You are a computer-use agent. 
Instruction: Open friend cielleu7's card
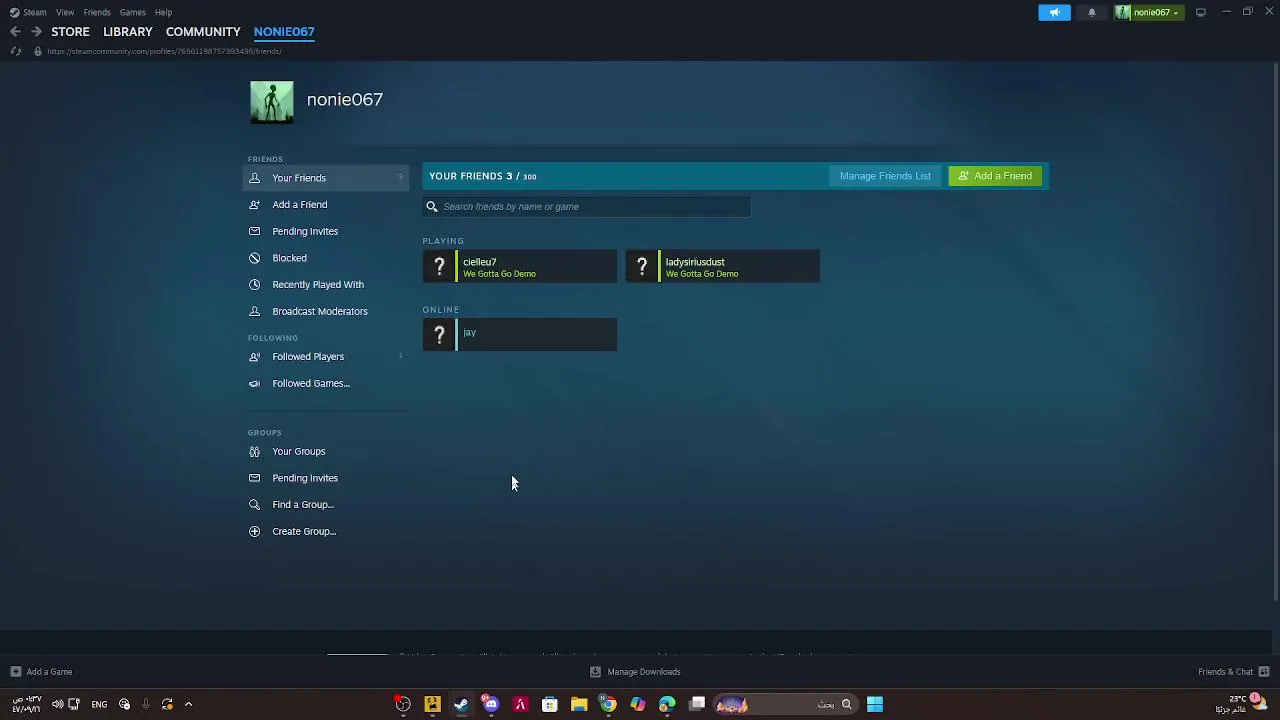tap(520, 266)
